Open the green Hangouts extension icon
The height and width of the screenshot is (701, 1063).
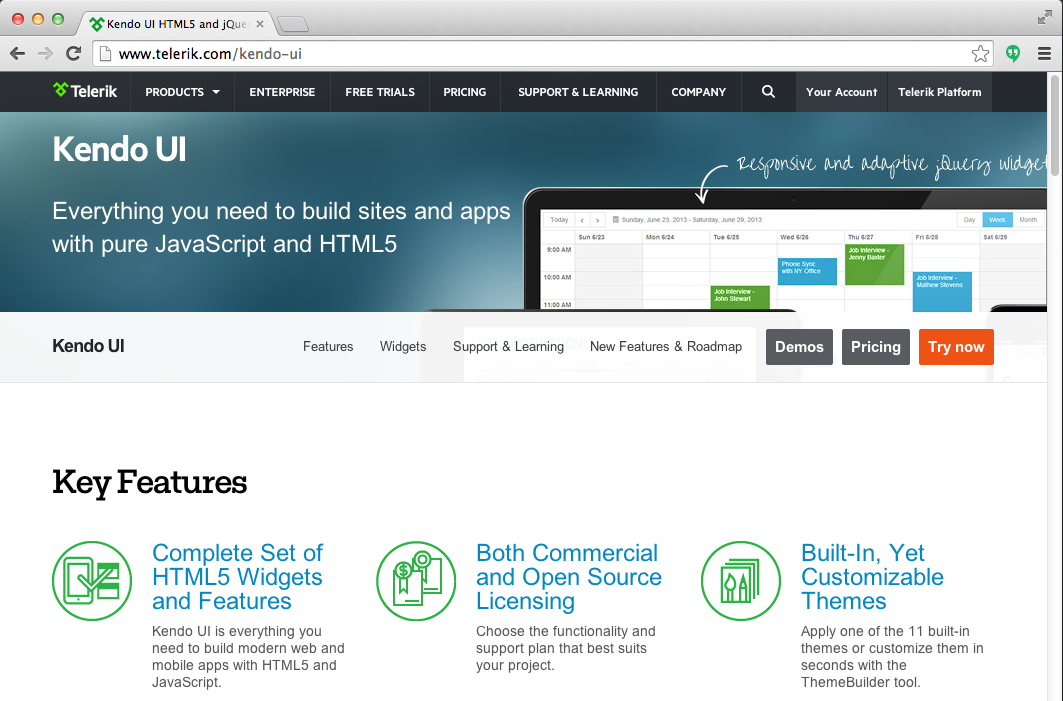[x=1013, y=54]
